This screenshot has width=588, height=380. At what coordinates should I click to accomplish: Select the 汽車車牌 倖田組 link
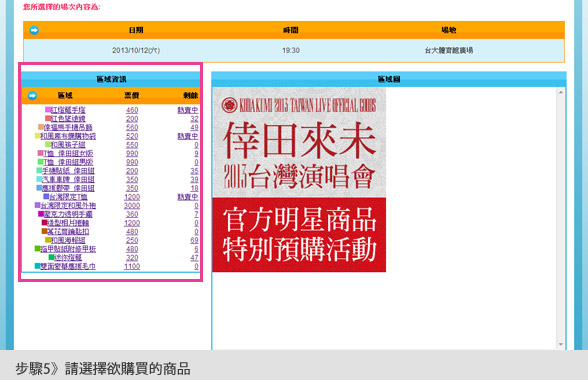68,179
